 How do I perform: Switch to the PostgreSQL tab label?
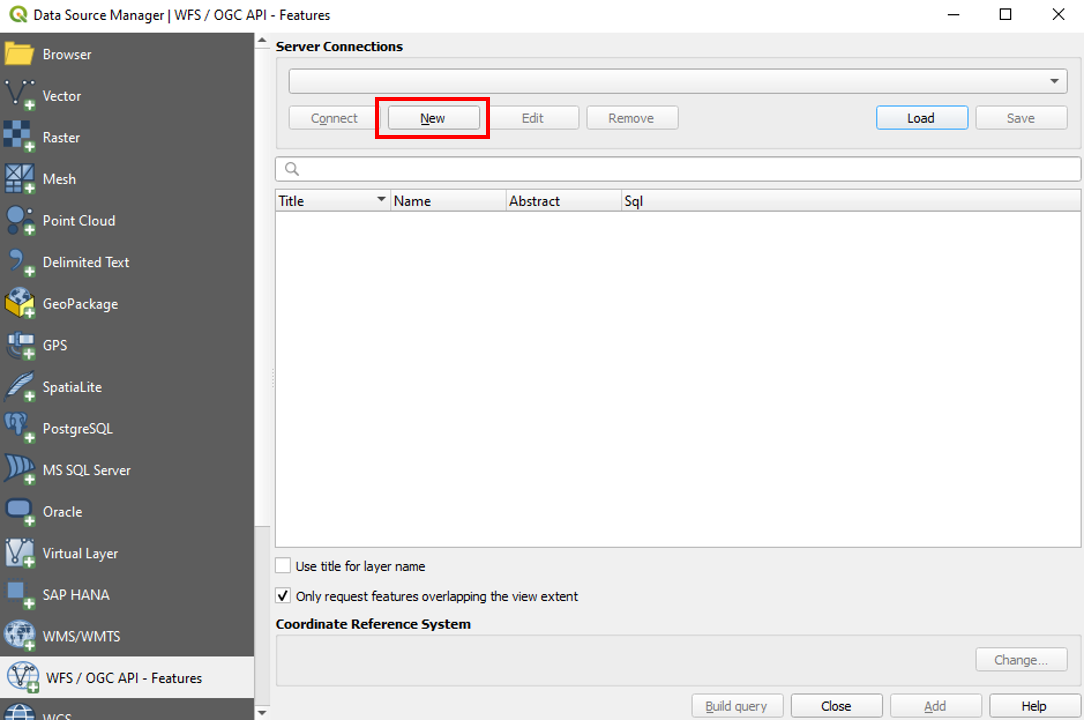coord(78,429)
